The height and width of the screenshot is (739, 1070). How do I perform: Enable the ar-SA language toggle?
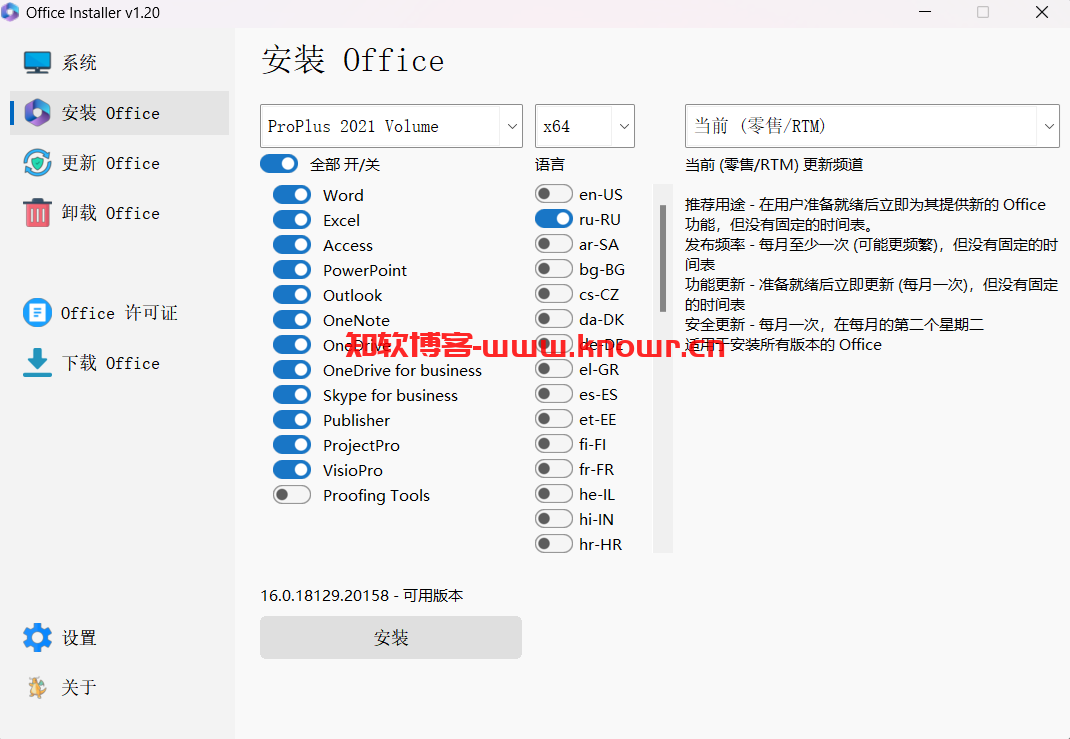pos(553,244)
